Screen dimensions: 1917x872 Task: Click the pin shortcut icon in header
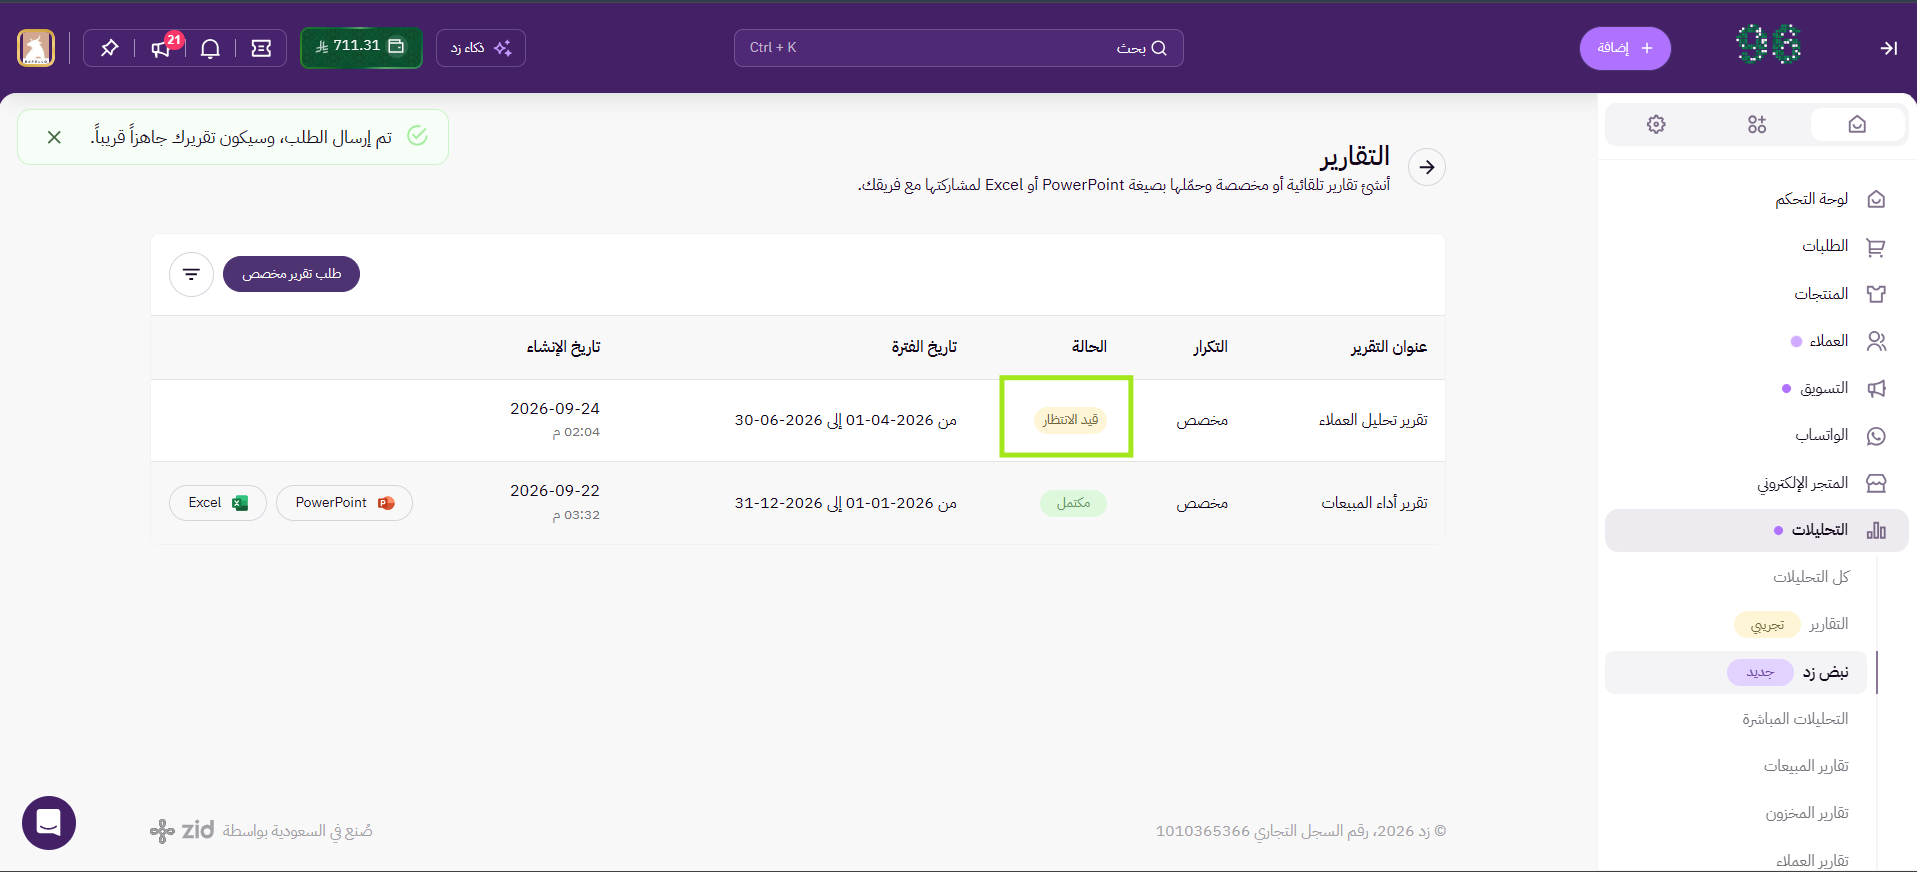pos(109,48)
